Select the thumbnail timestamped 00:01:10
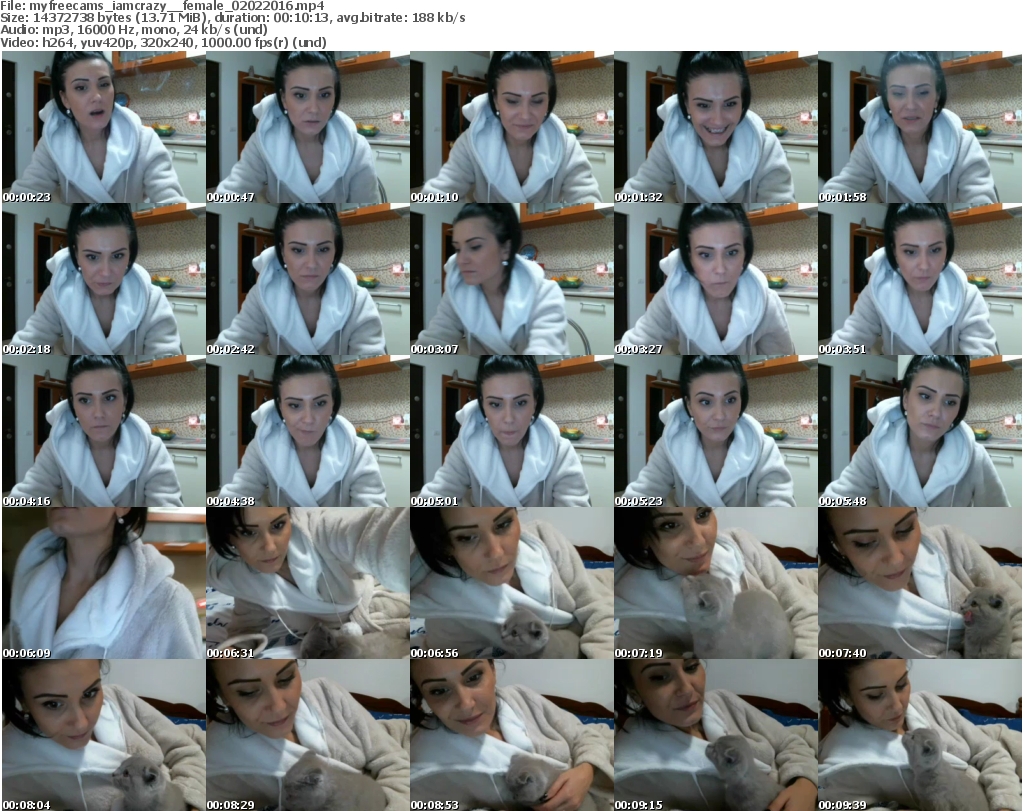1024x811 pixels. (512, 127)
